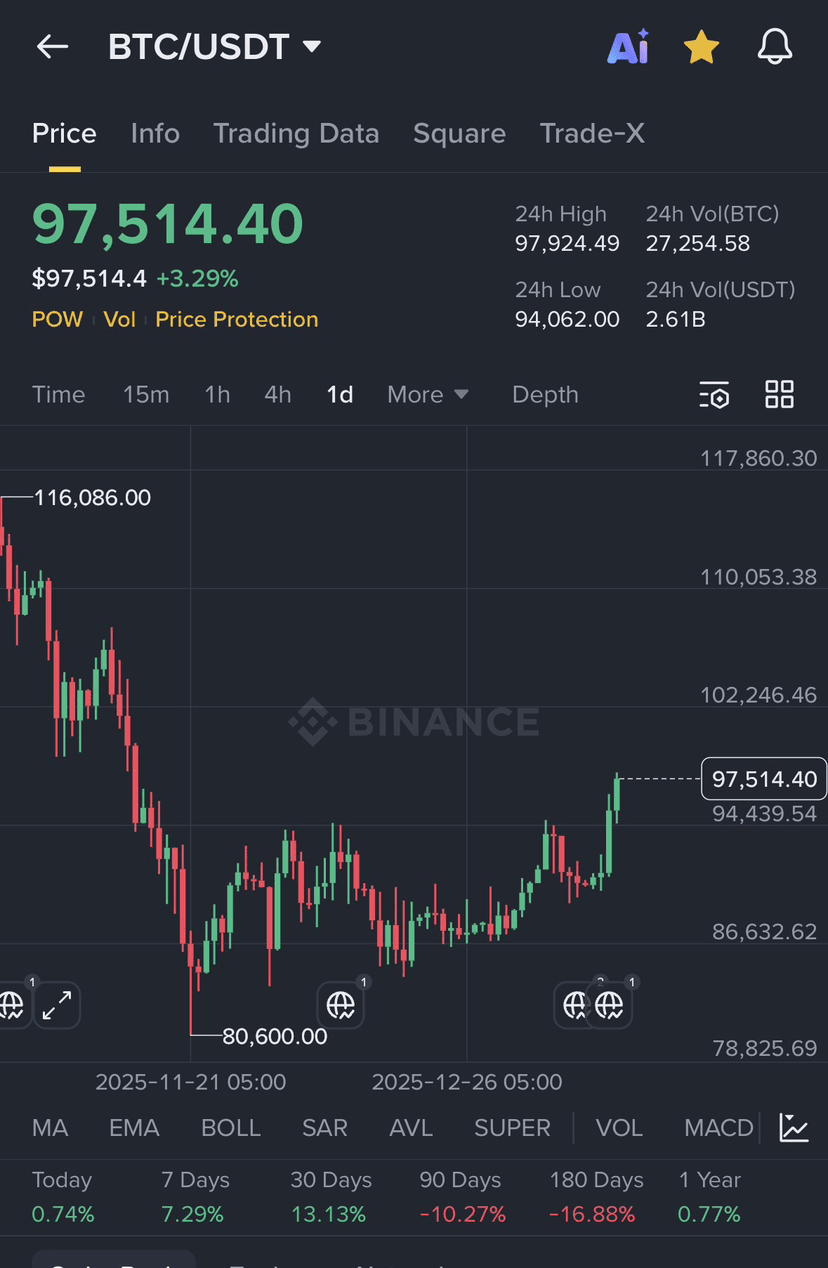Tap the Price Protection label
Screen dimensions: 828x1268
coord(237,320)
